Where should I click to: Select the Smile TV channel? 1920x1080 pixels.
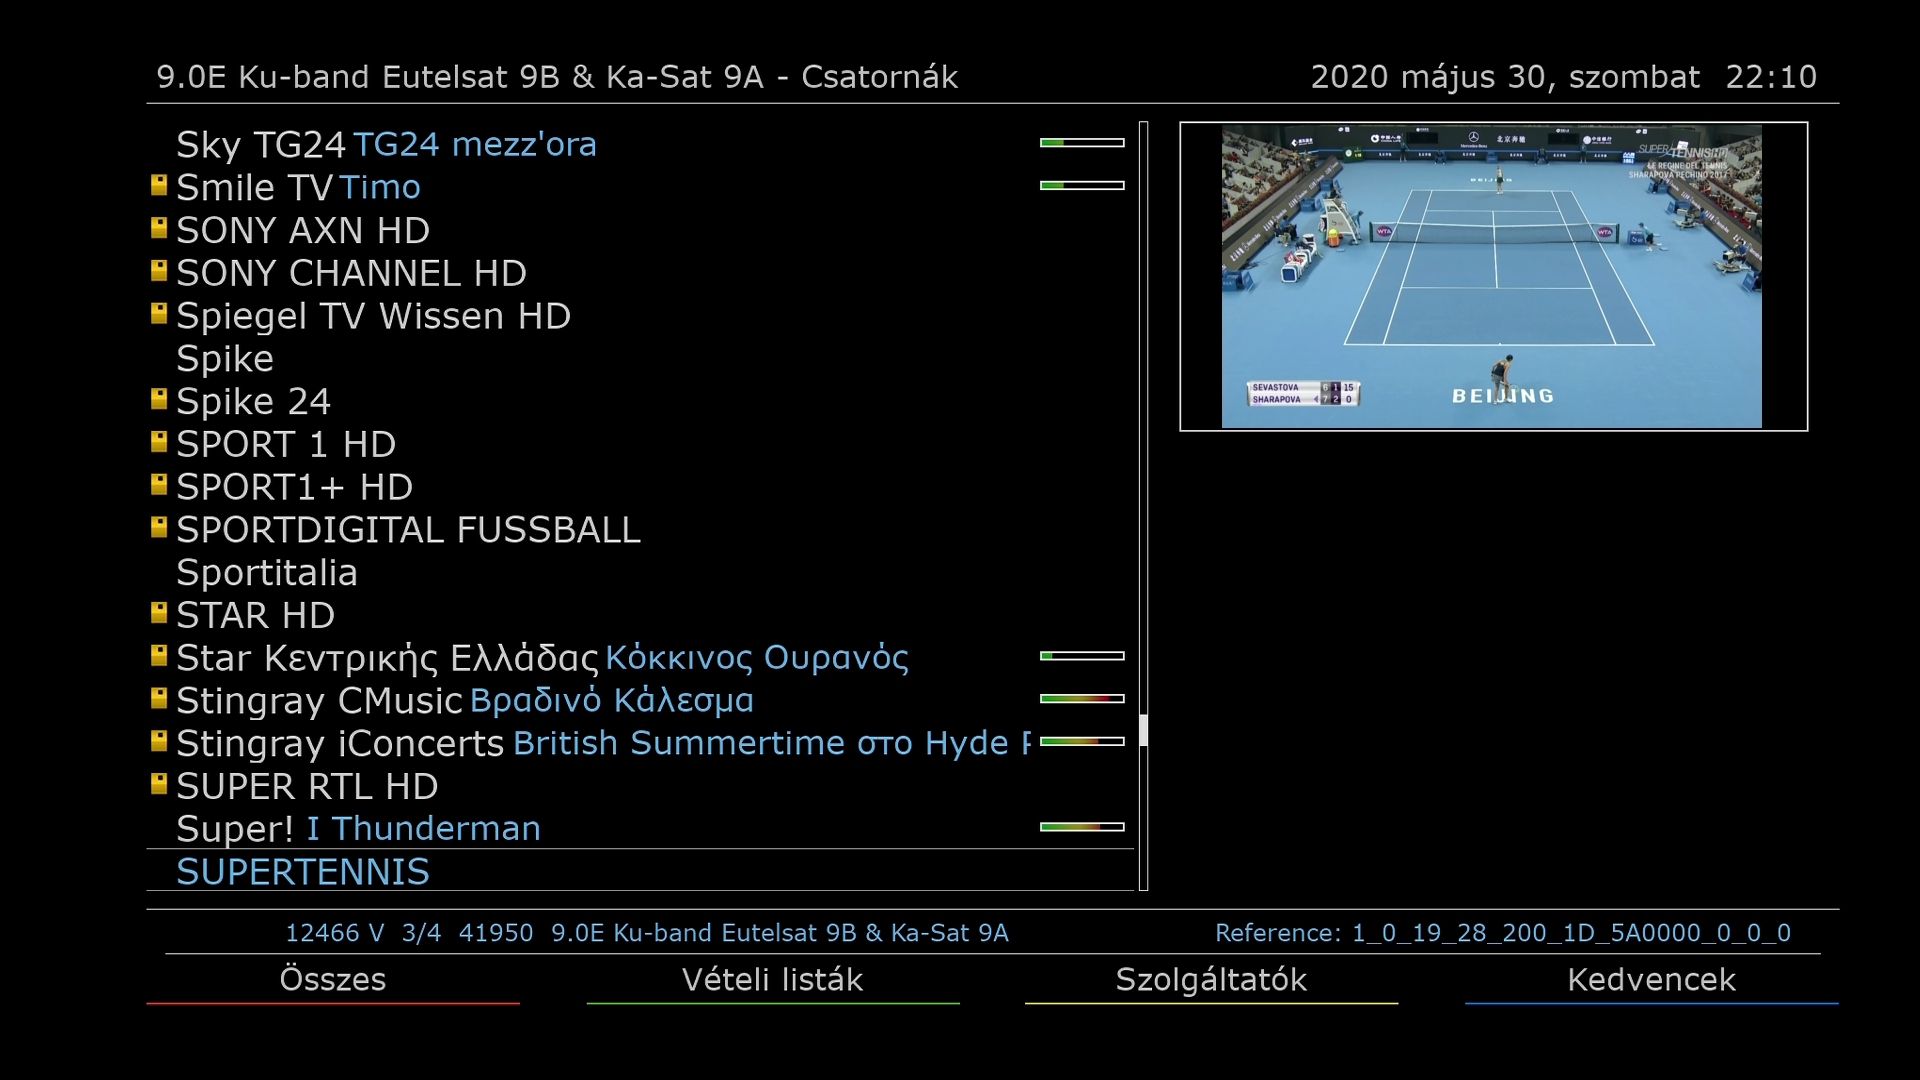point(640,187)
